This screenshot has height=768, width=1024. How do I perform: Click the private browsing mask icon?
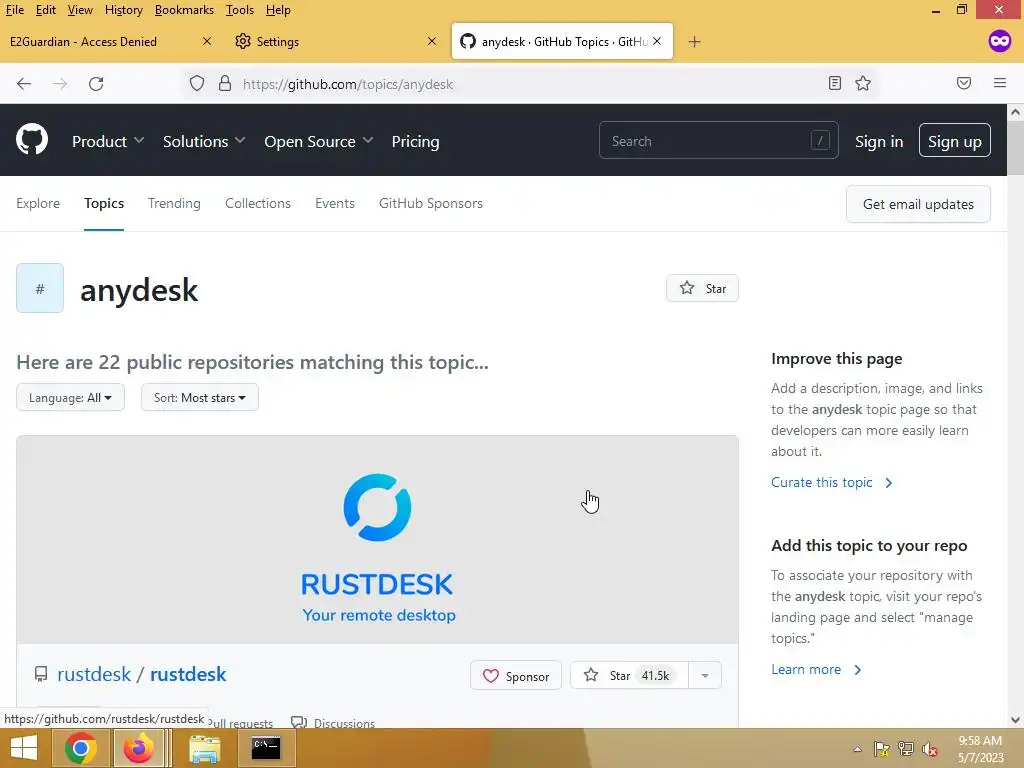[1000, 41]
